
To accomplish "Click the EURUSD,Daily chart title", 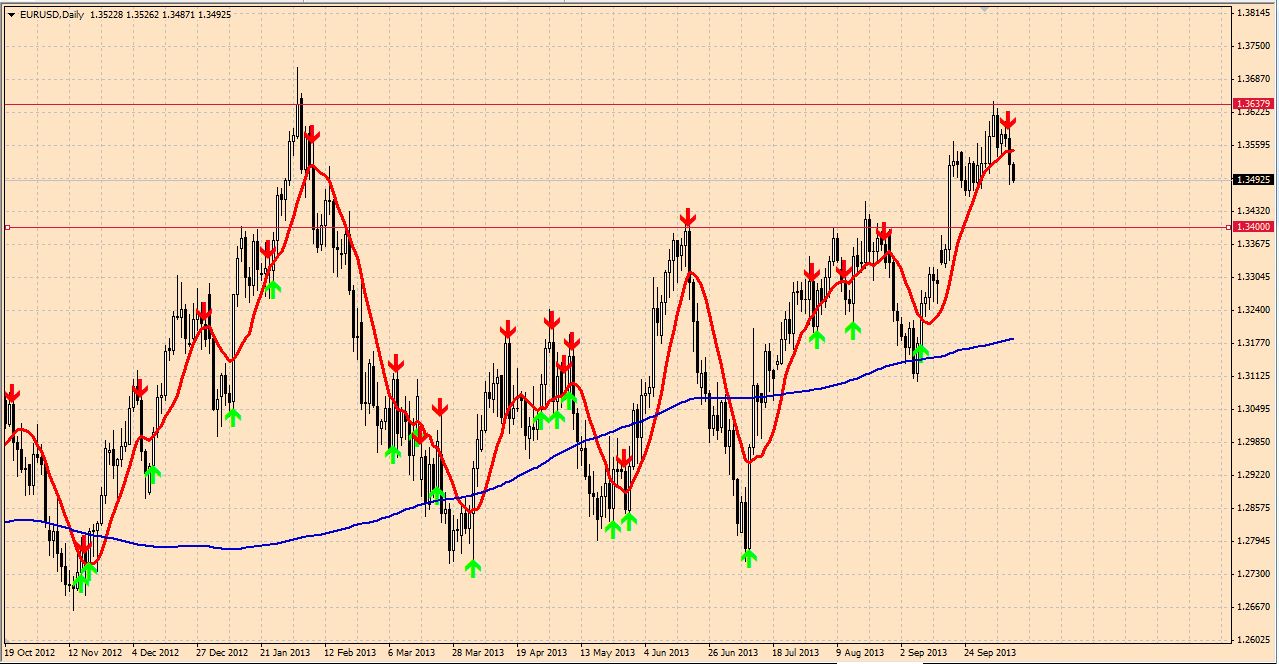I will click(x=51, y=15).
